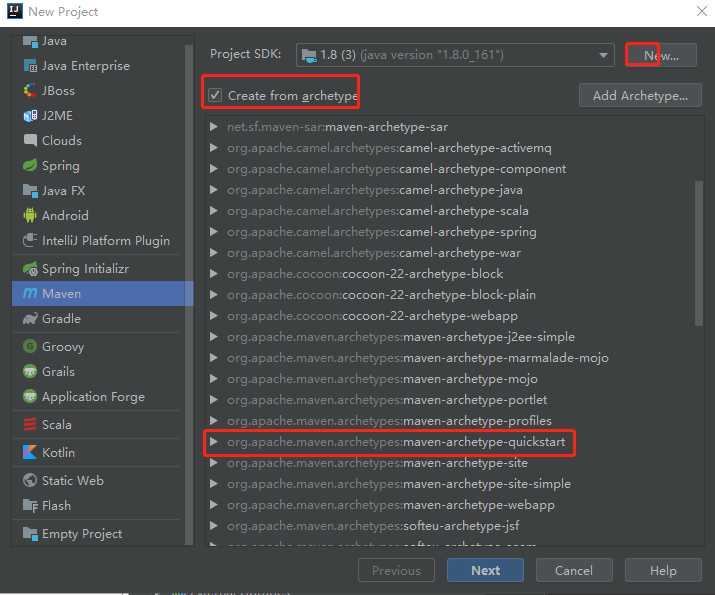
Task: Select the Java project type icon
Action: pos(31,41)
